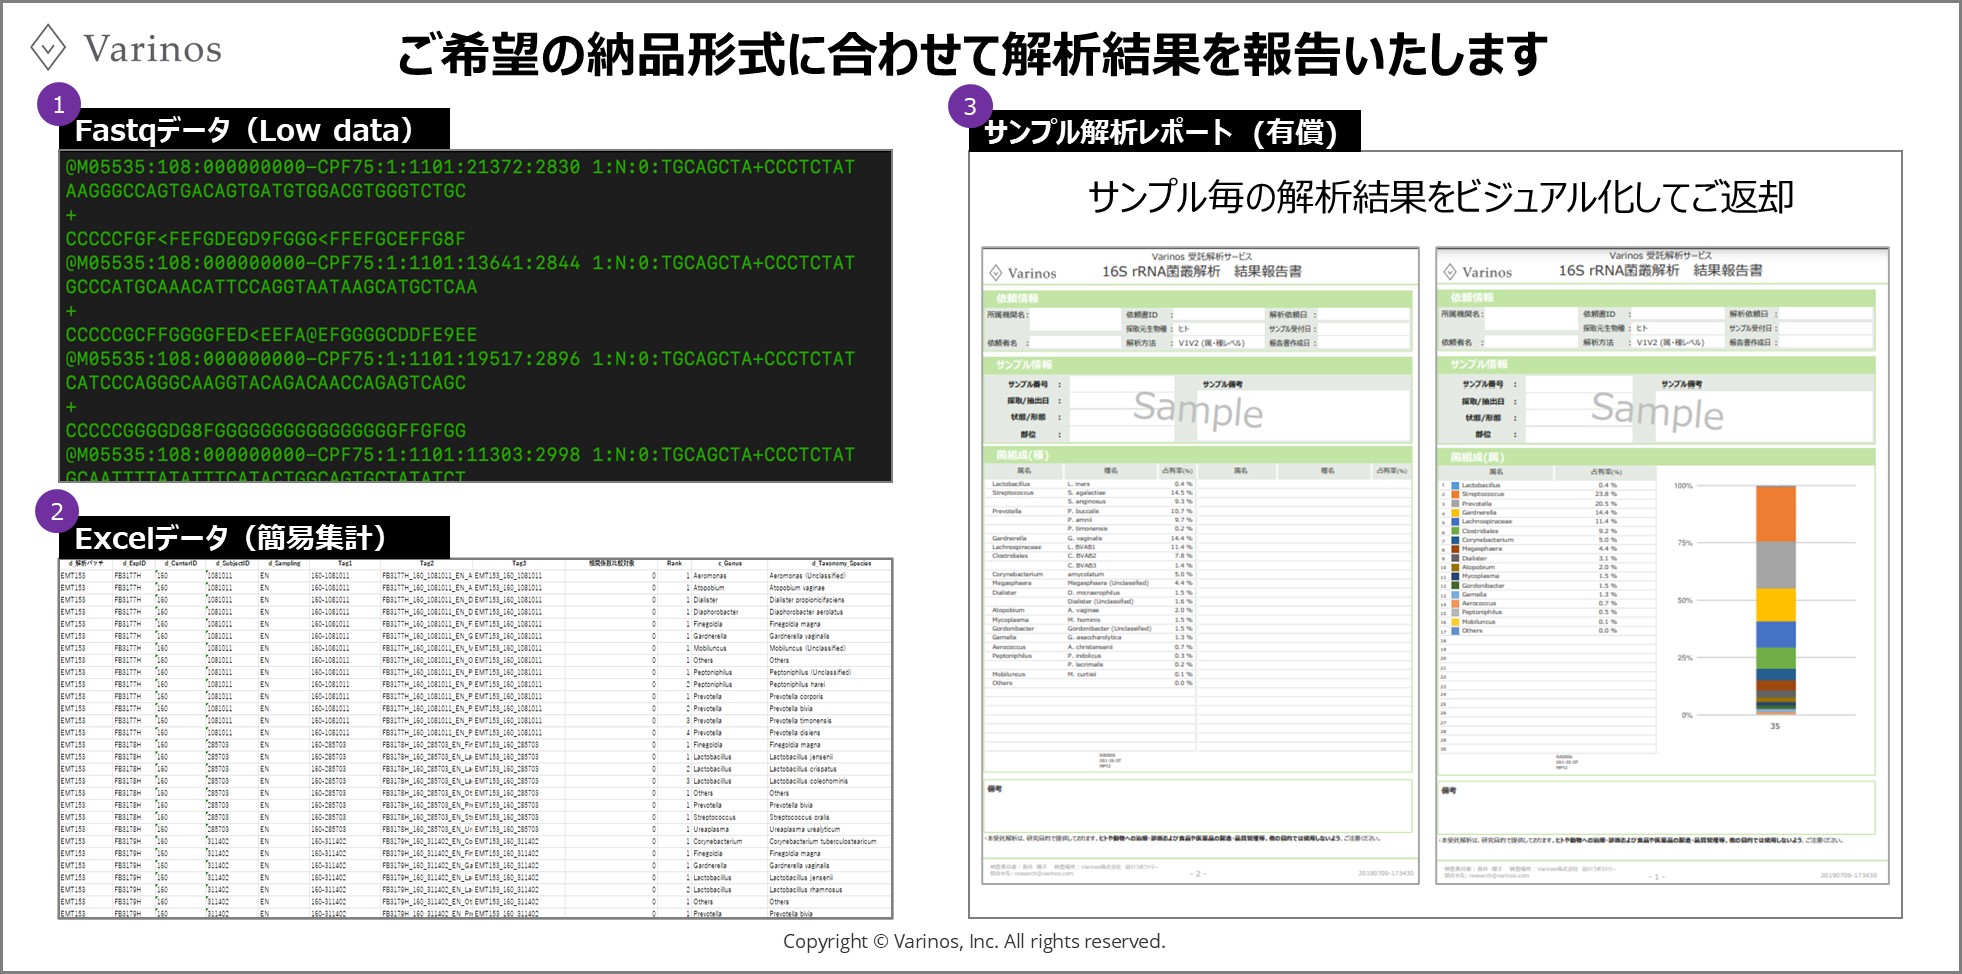Click the purple circle numbered 2
Image resolution: width=1962 pixels, height=974 pixels.
coord(57,511)
